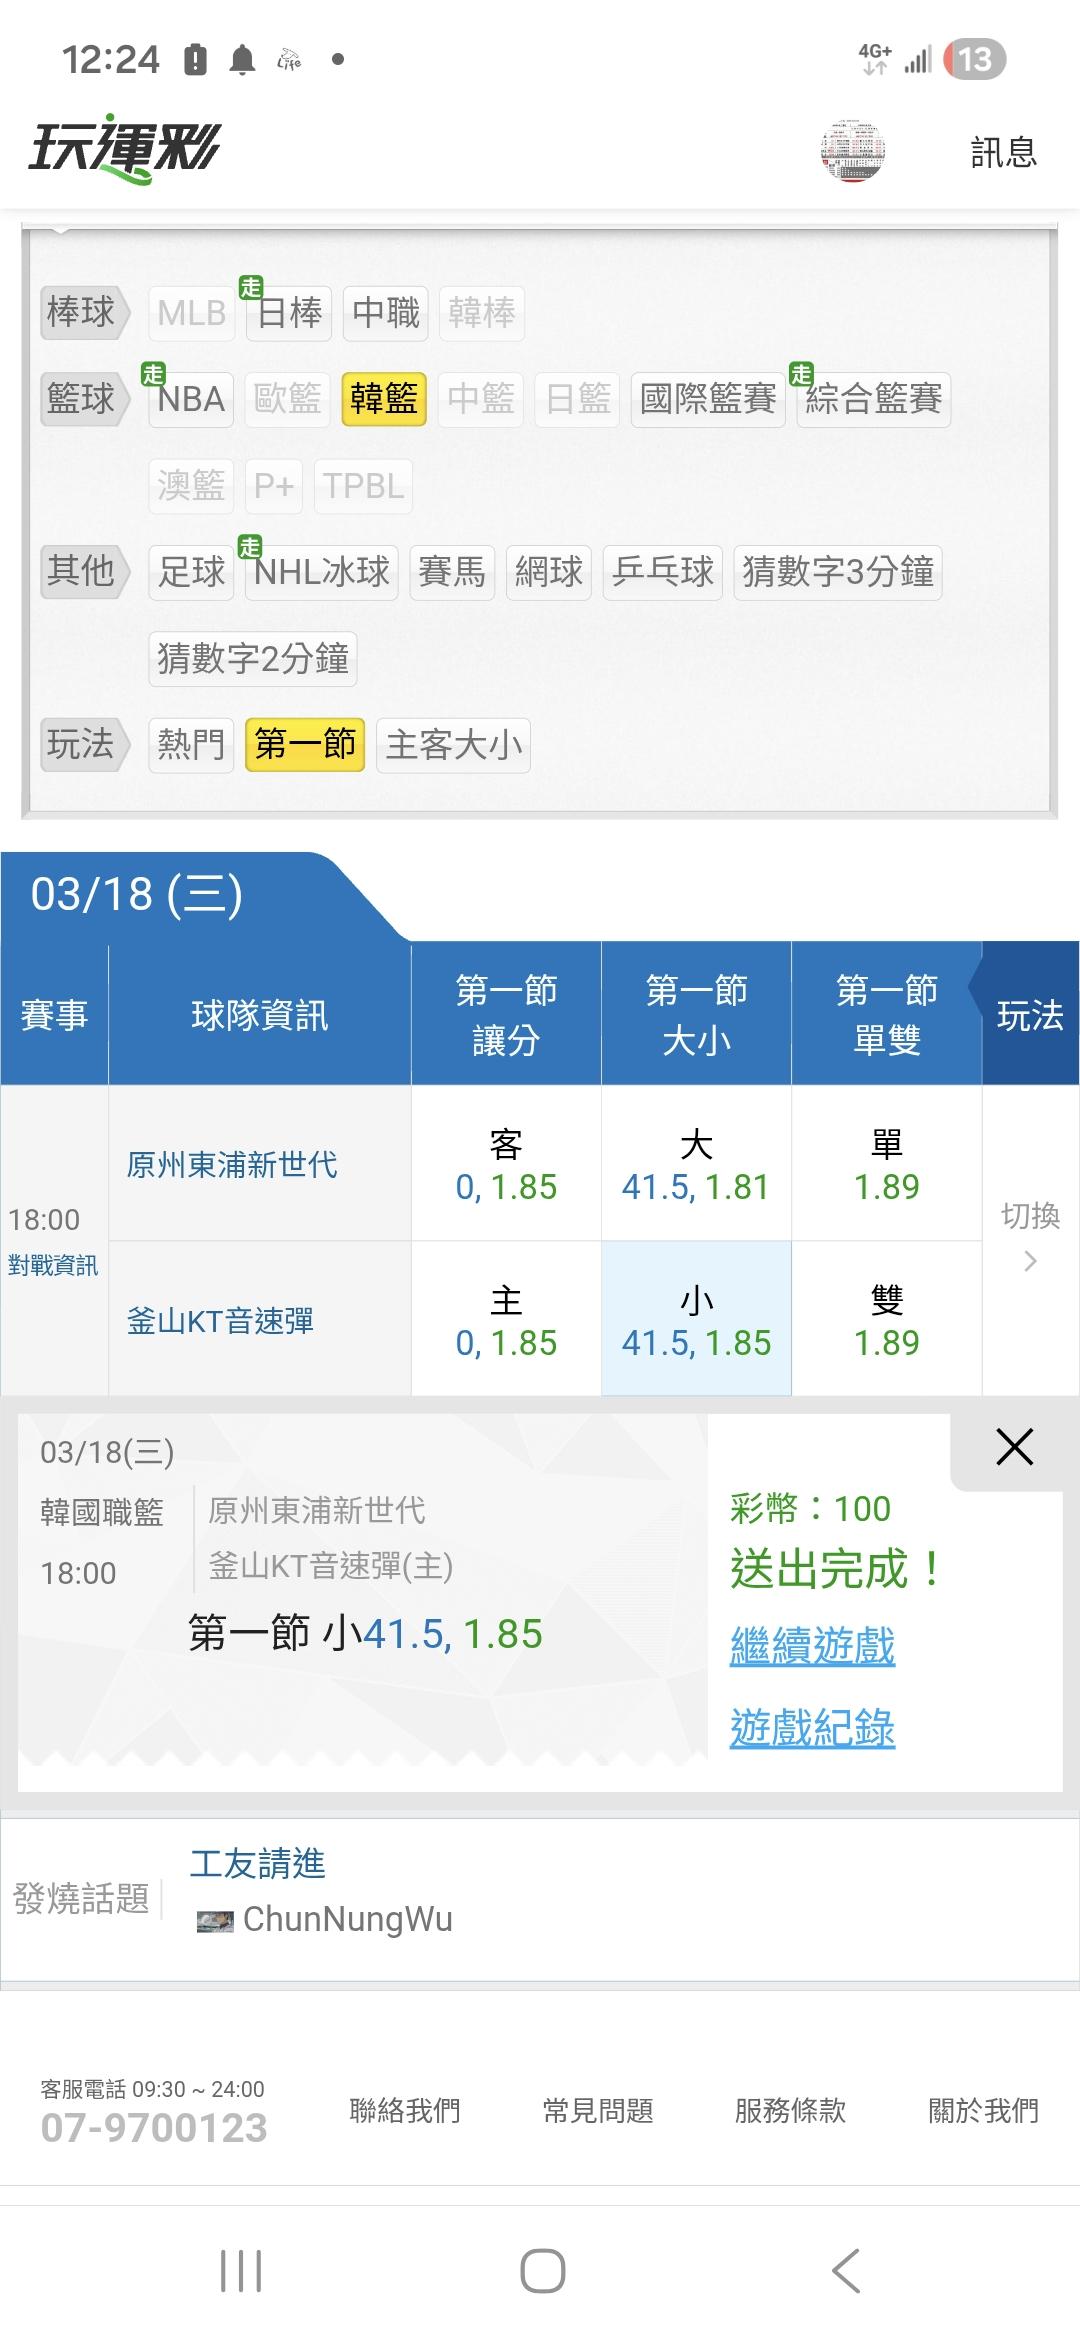
Task: Pick 客 0, 1.85 spread
Action: pos(506,1164)
